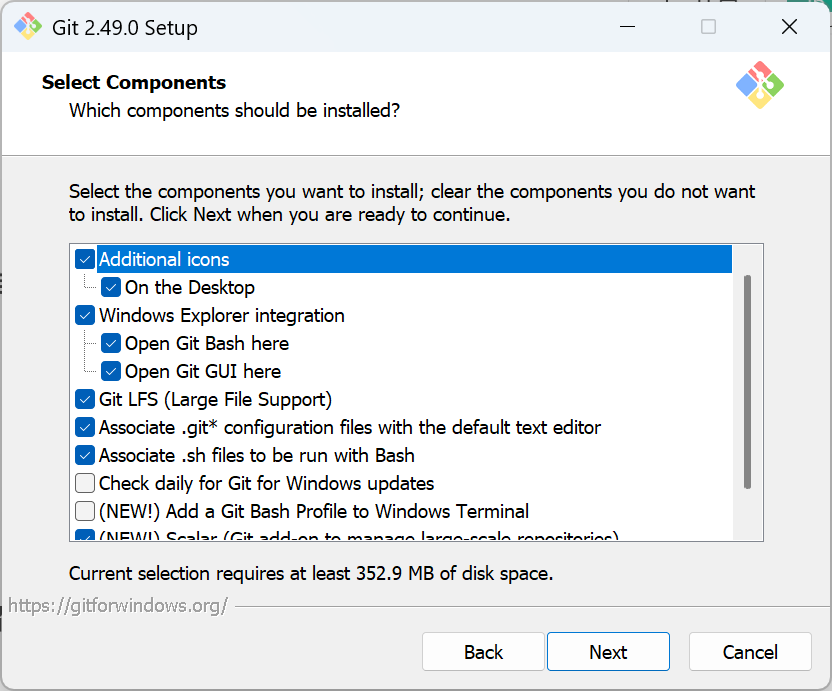
Task: Toggle Associate .sh files with Bash checkbox
Action: [85, 455]
